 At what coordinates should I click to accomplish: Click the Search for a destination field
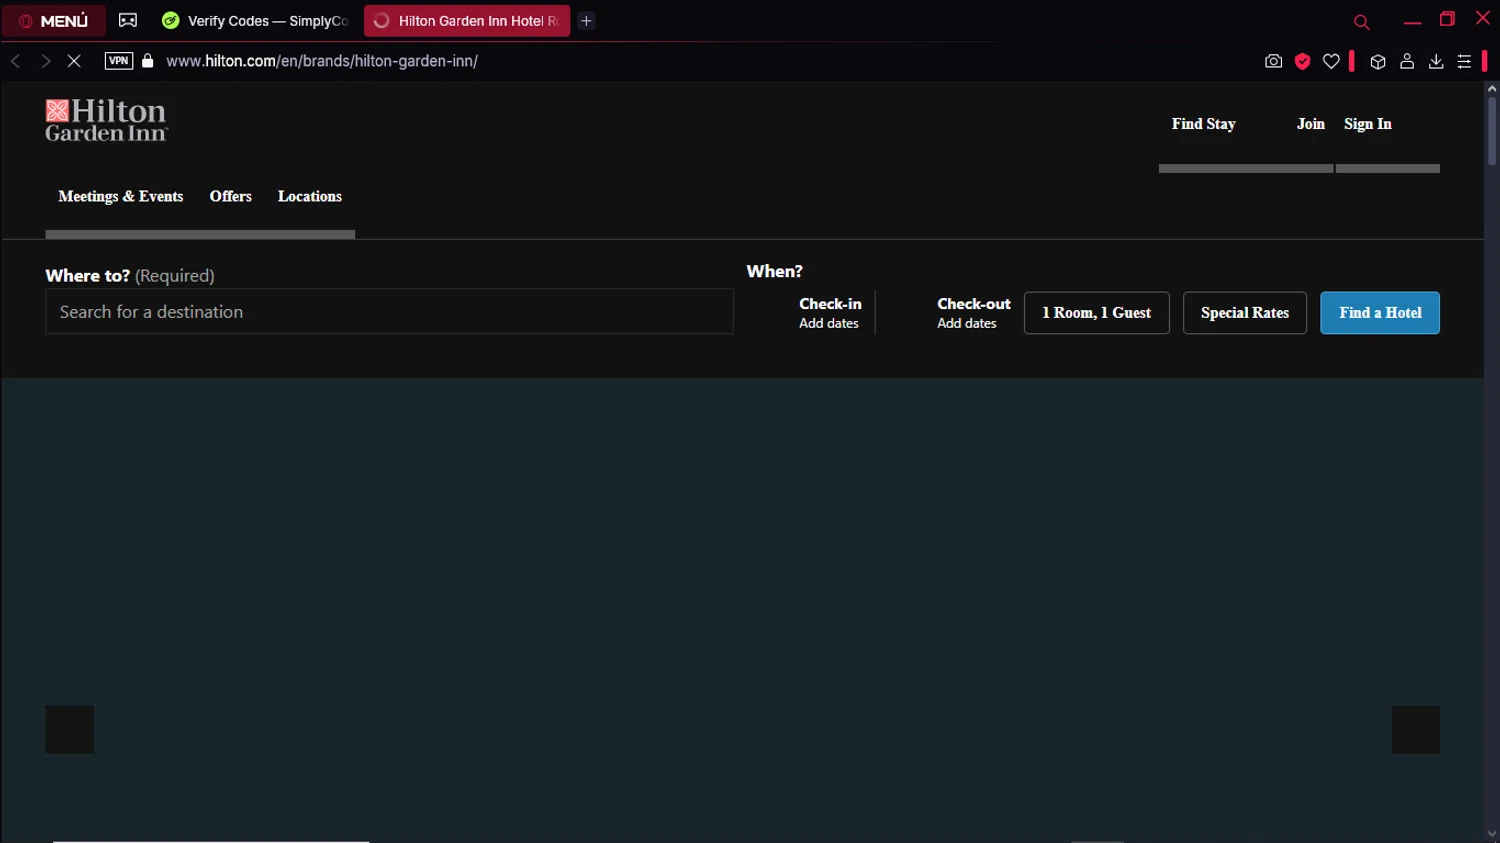(389, 312)
